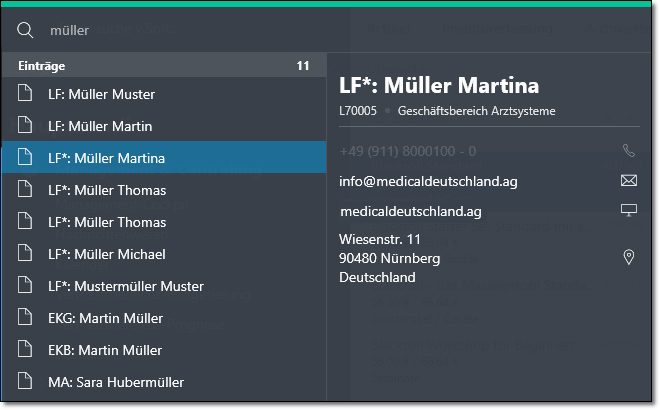
Task: Click the phone icon beside the number
Action: (x=628, y=151)
